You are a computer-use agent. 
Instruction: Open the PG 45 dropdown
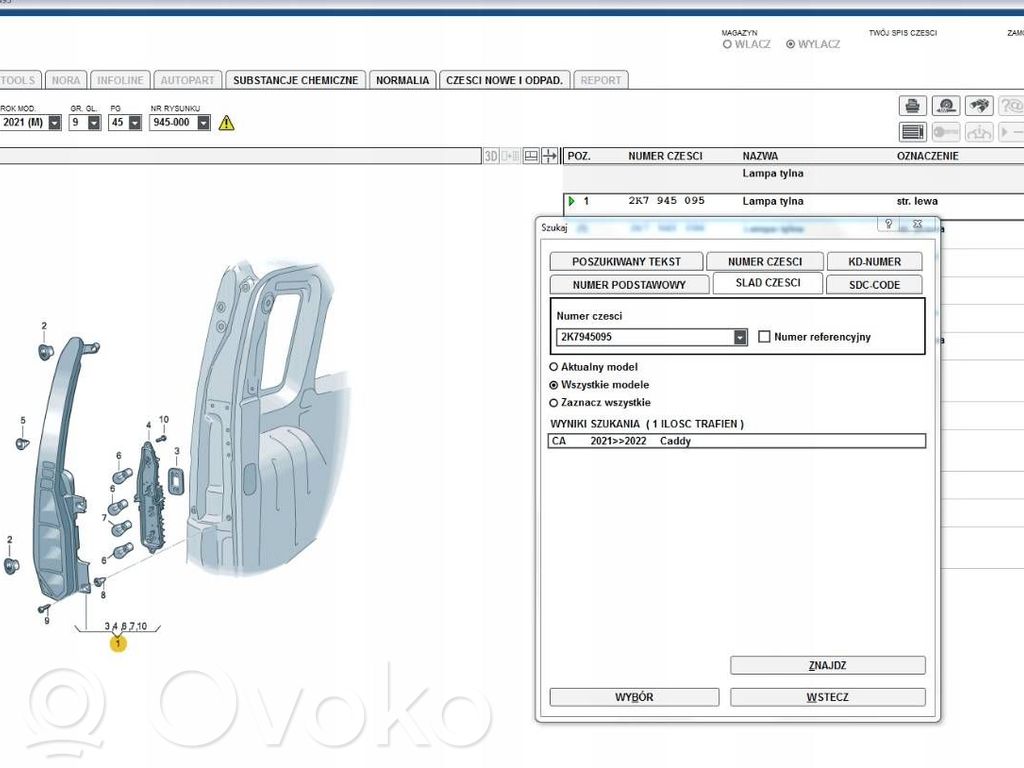pos(135,122)
